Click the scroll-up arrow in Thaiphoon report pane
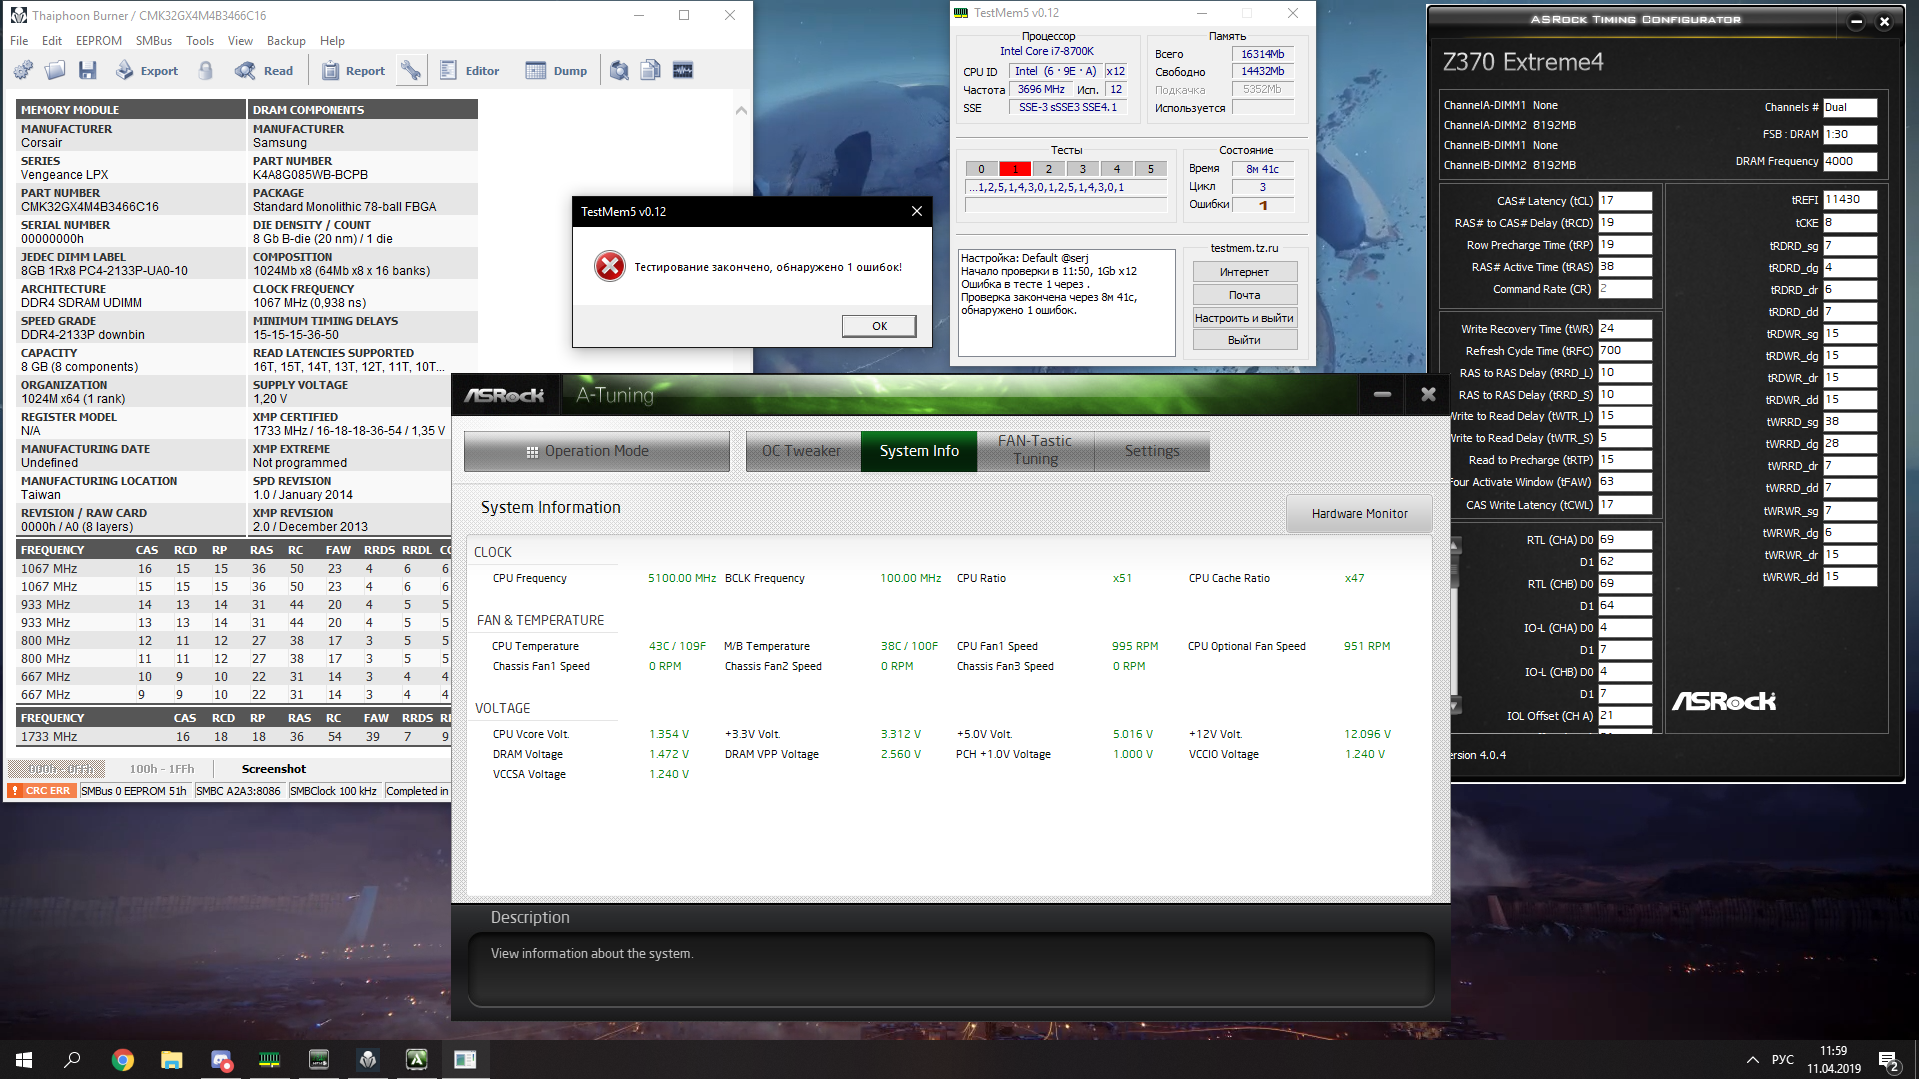 [x=741, y=110]
